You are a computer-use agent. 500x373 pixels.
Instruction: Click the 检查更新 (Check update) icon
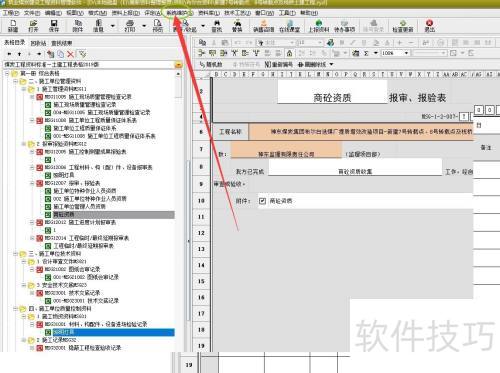(x=403, y=26)
